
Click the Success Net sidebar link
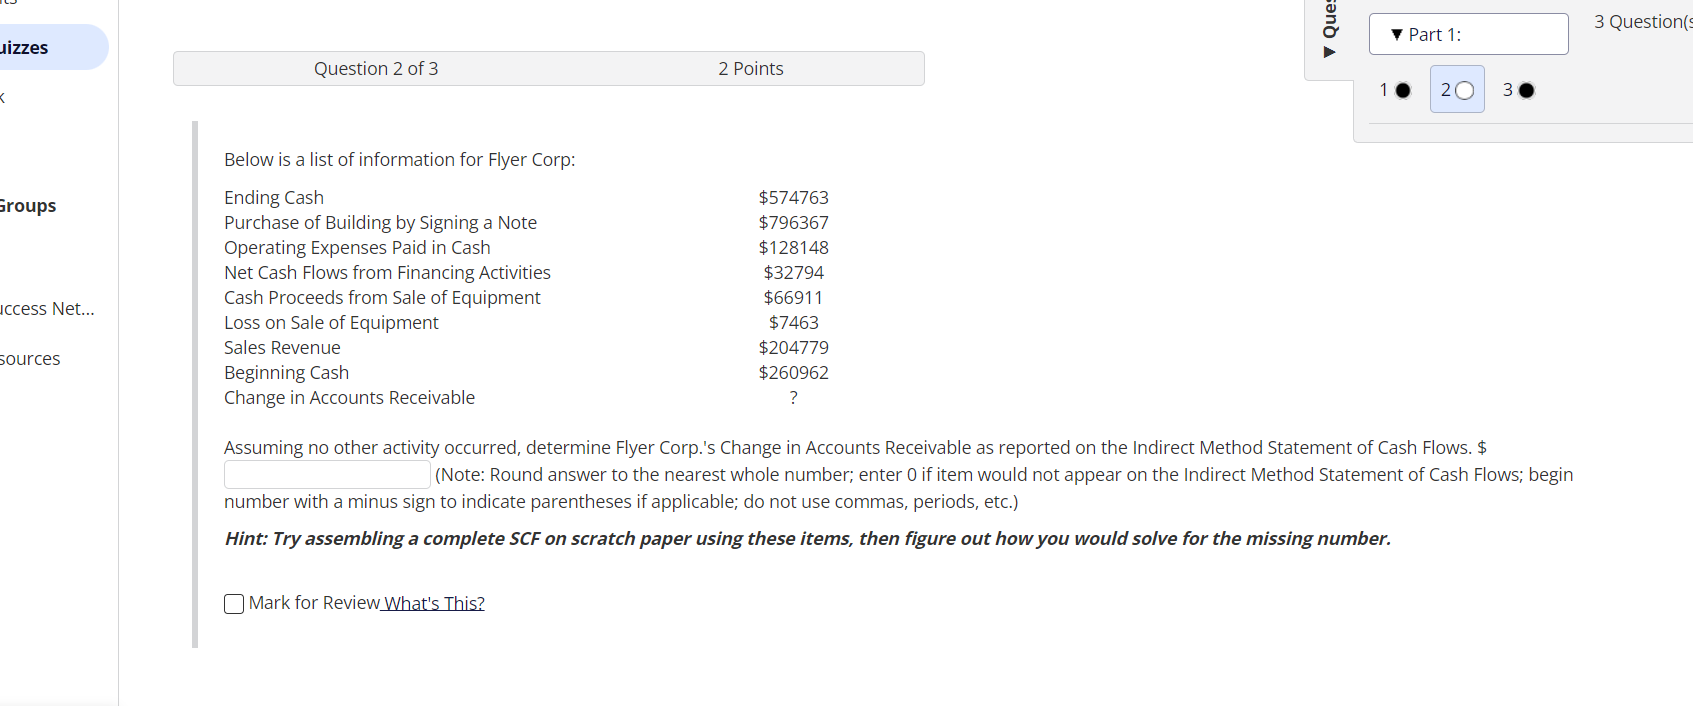click(x=46, y=308)
